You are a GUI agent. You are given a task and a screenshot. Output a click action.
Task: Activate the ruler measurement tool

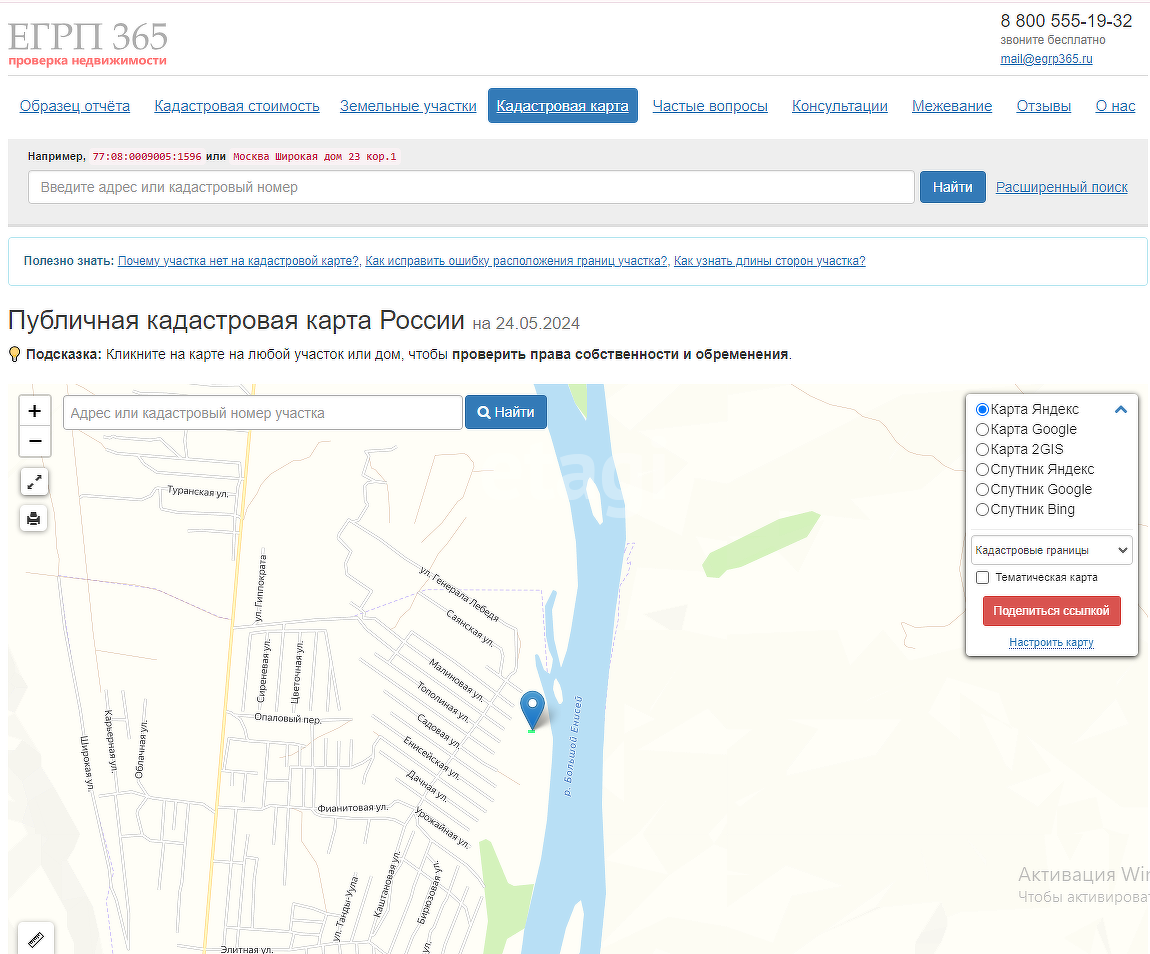tap(36, 939)
